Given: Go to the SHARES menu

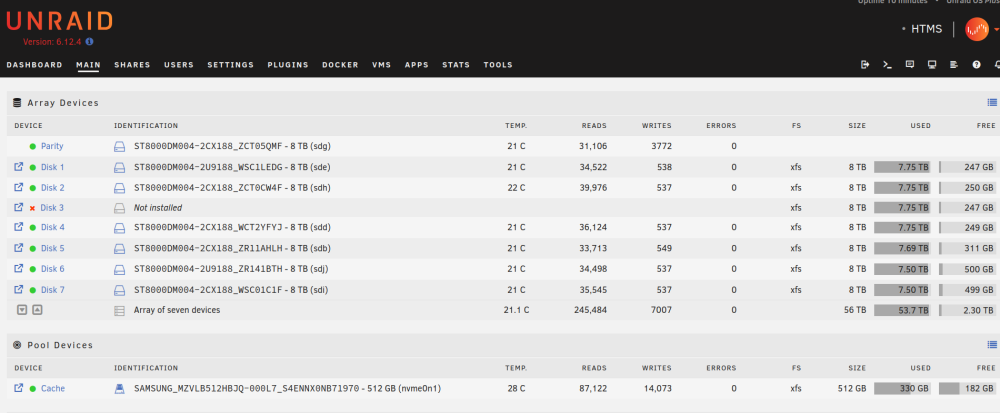Looking at the screenshot, I should 132,64.
